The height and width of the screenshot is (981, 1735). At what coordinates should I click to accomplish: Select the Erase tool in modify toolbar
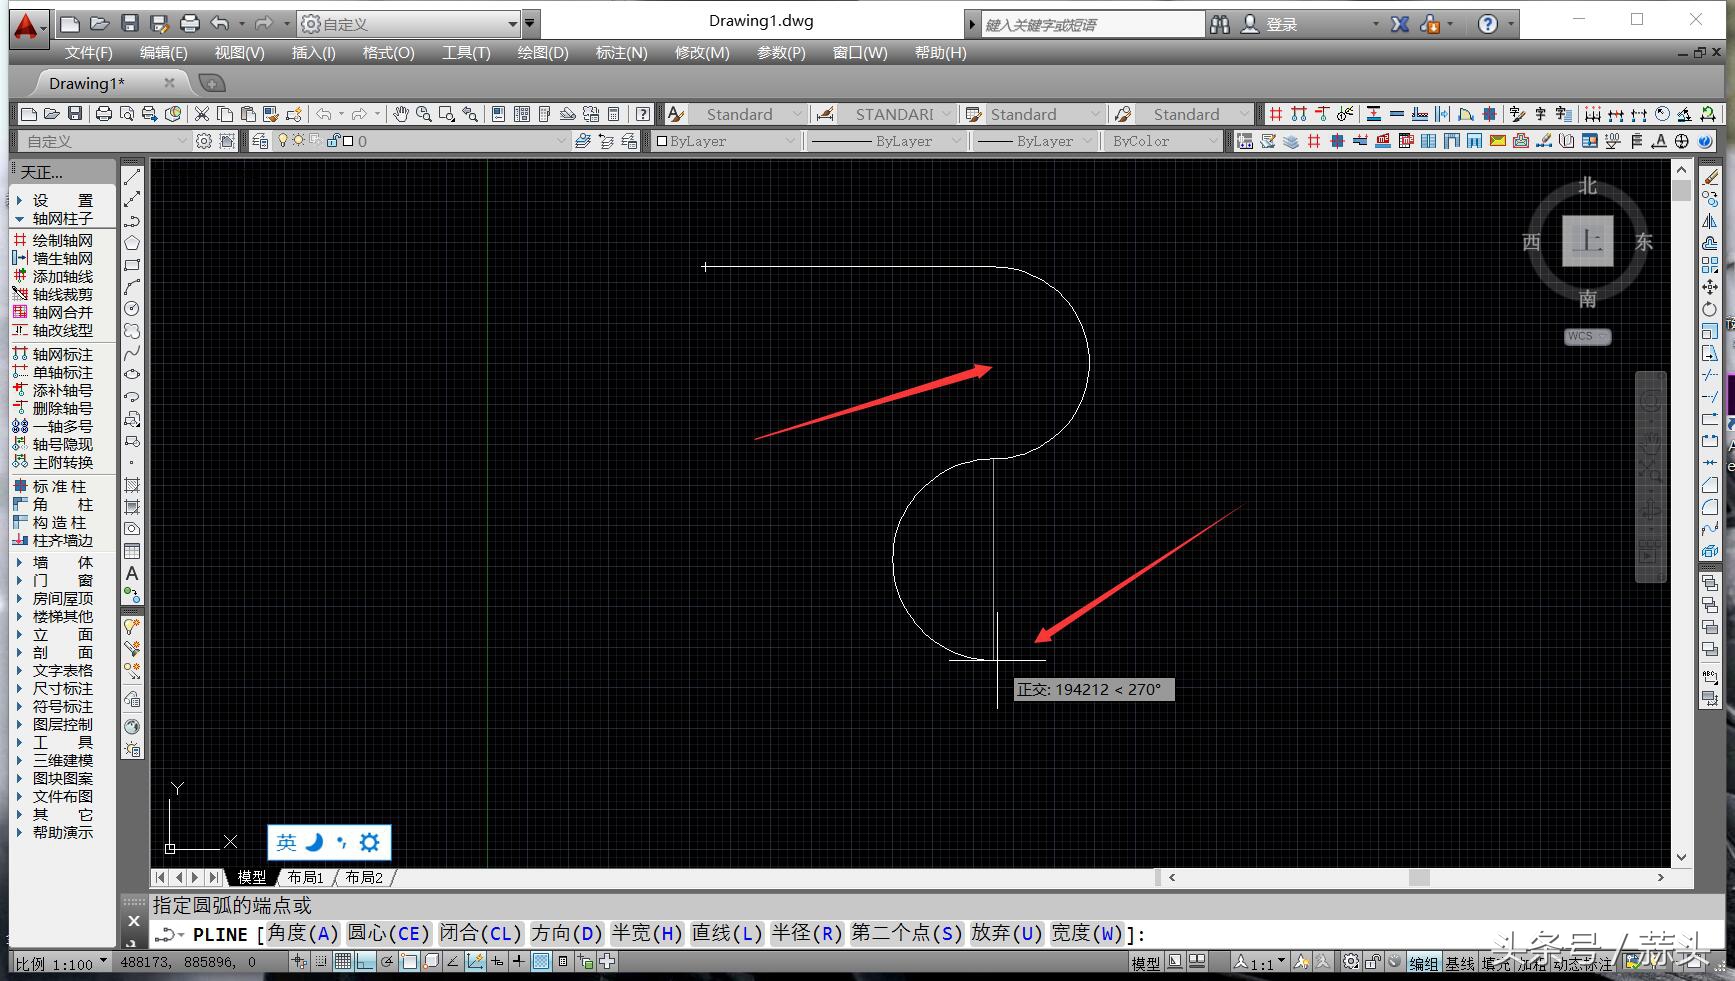tap(1710, 177)
